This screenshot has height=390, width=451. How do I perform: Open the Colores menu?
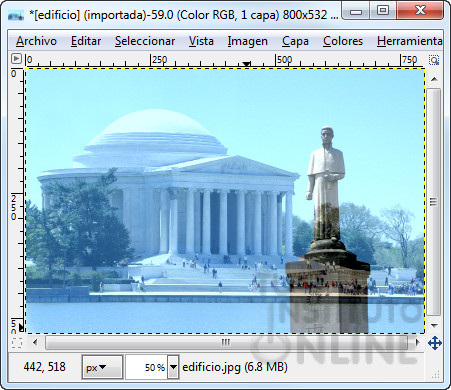pos(343,41)
